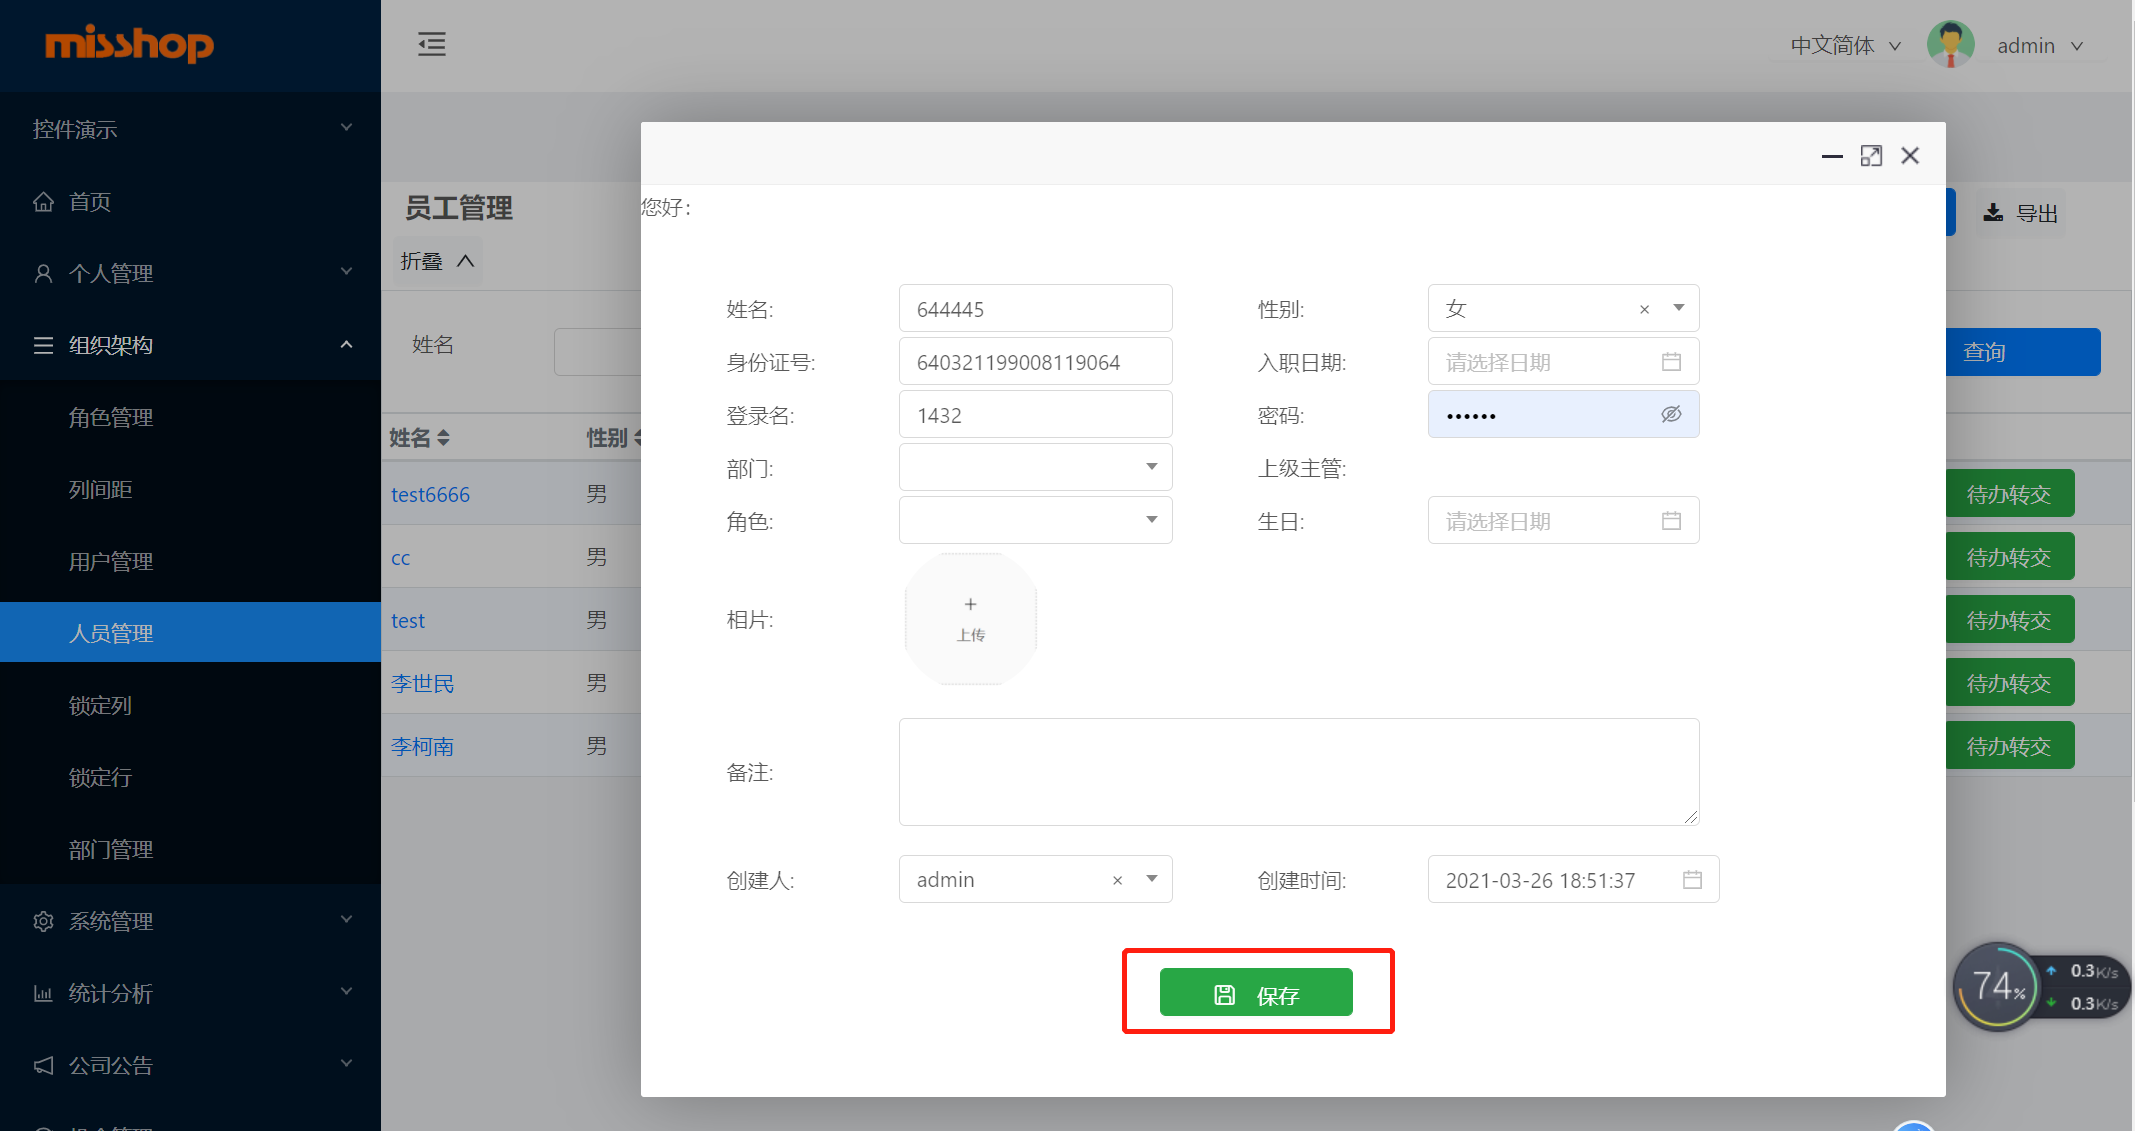Expand the 部门 dropdown
Image resolution: width=2135 pixels, height=1131 pixels.
[1151, 467]
